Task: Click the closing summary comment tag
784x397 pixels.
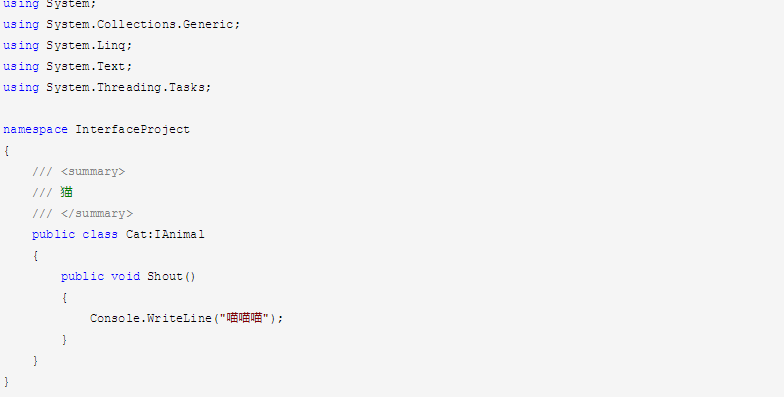Action: [x=97, y=214]
